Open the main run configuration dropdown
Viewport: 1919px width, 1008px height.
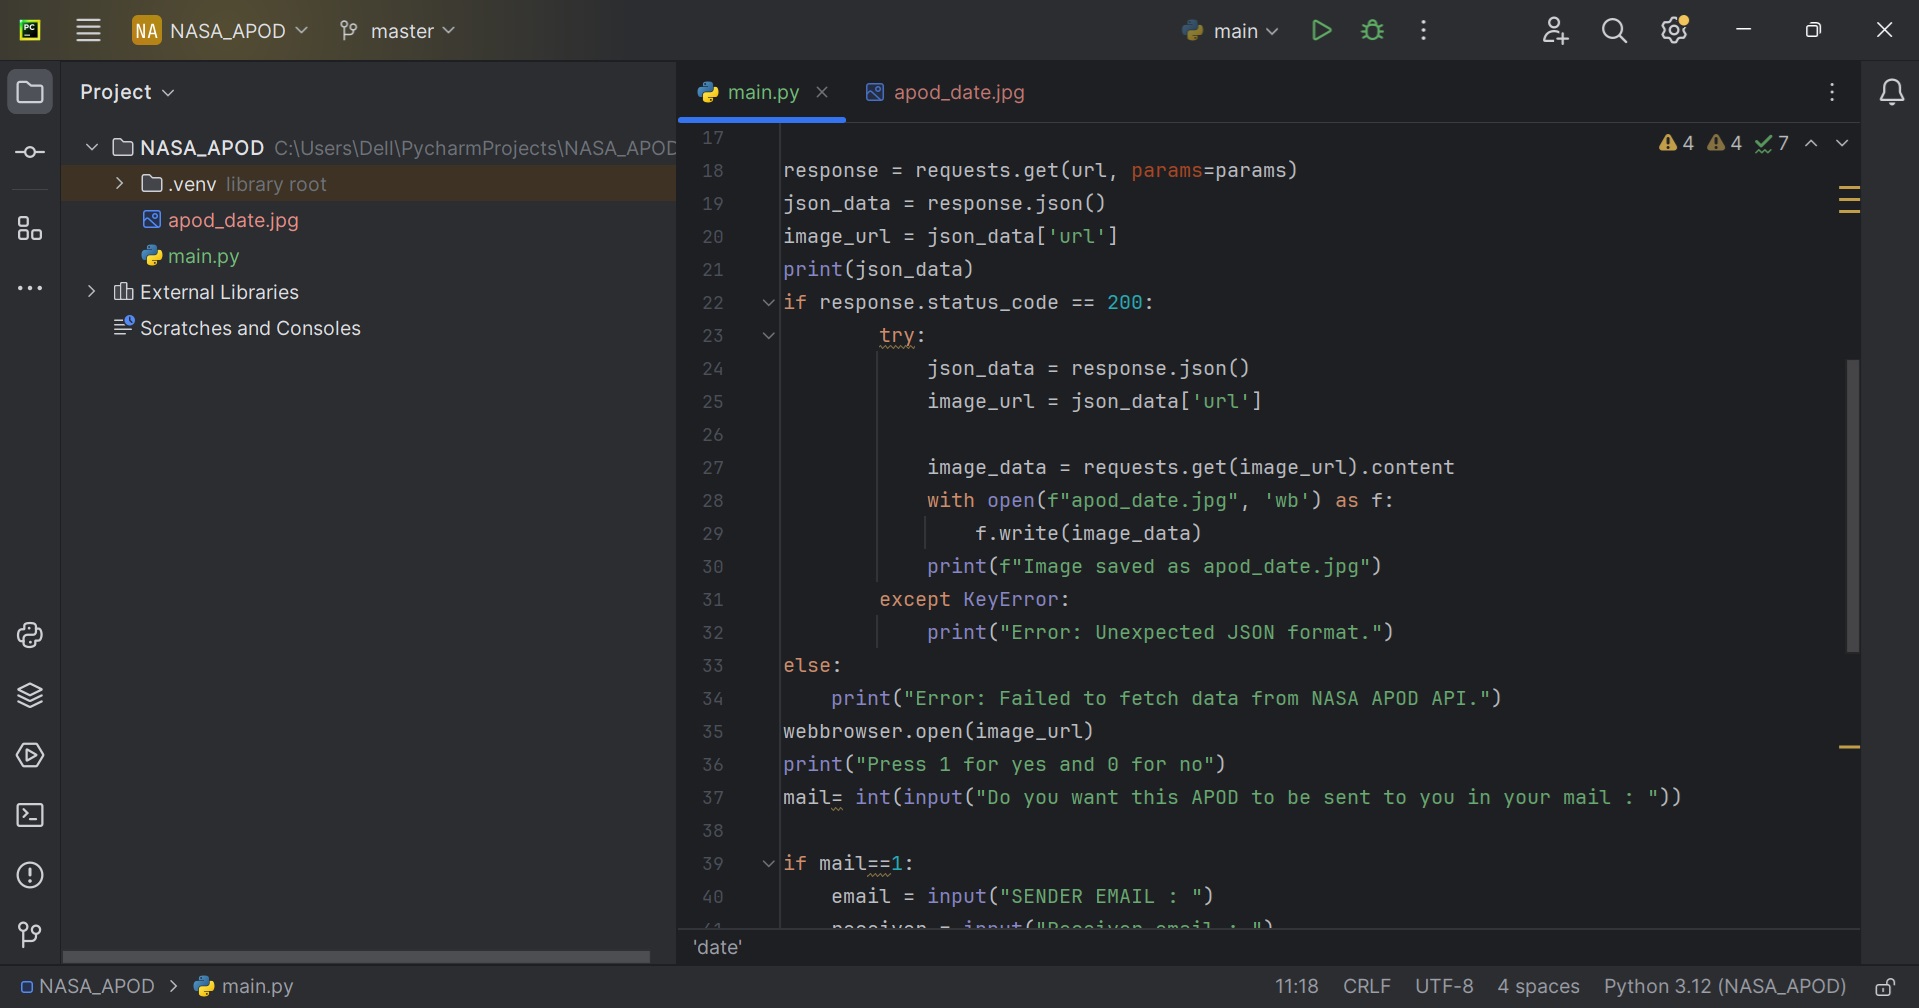coord(1231,31)
